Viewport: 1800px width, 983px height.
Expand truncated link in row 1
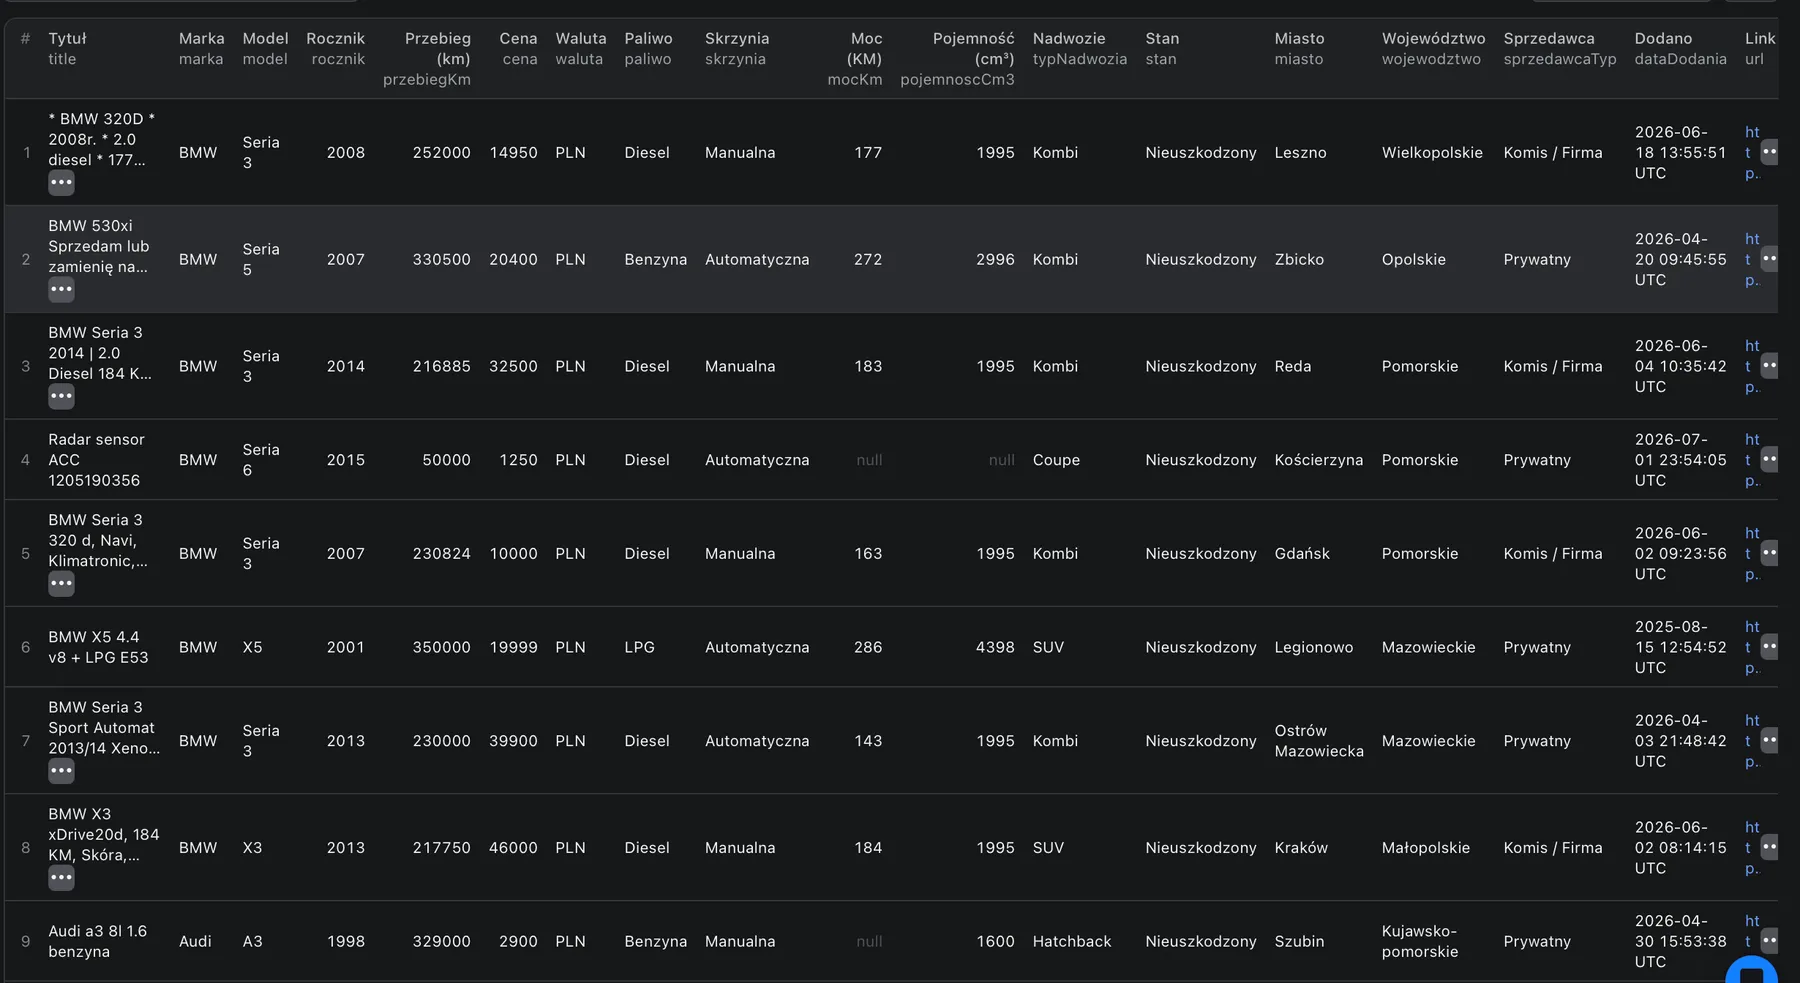(1769, 153)
